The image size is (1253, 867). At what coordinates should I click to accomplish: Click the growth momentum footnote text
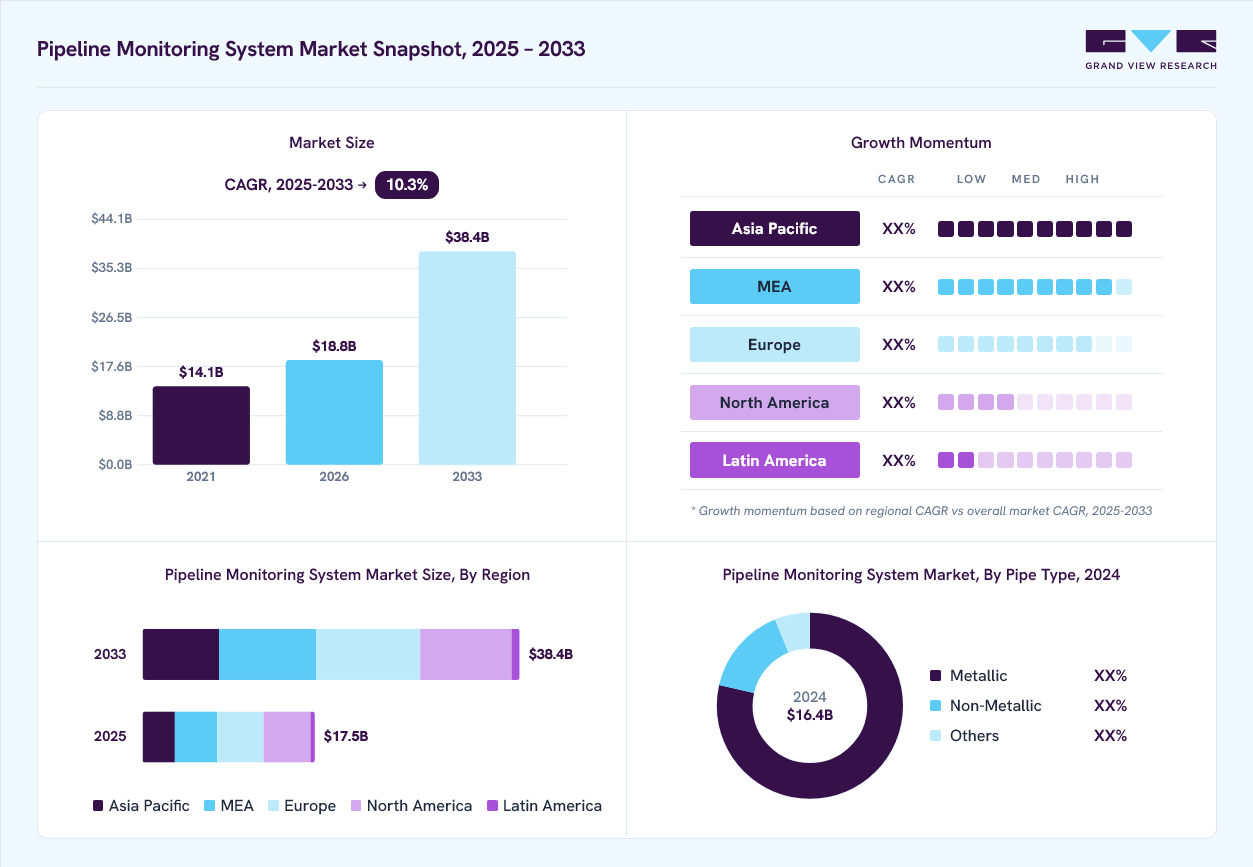coord(921,511)
